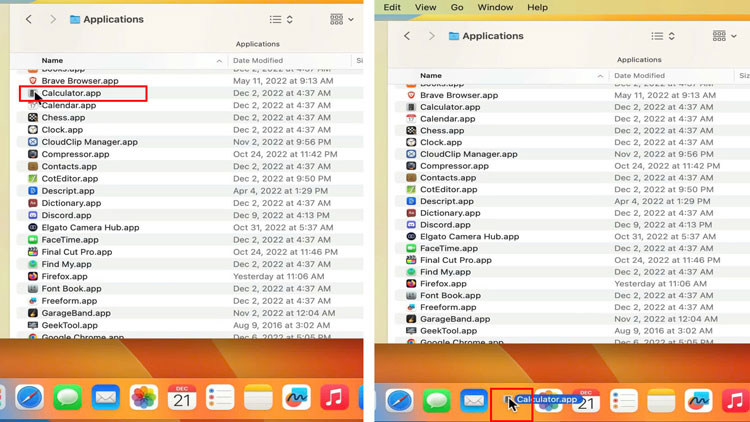The height and width of the screenshot is (422, 750).
Task: Go back in the left Finder window
Action: click(x=29, y=19)
